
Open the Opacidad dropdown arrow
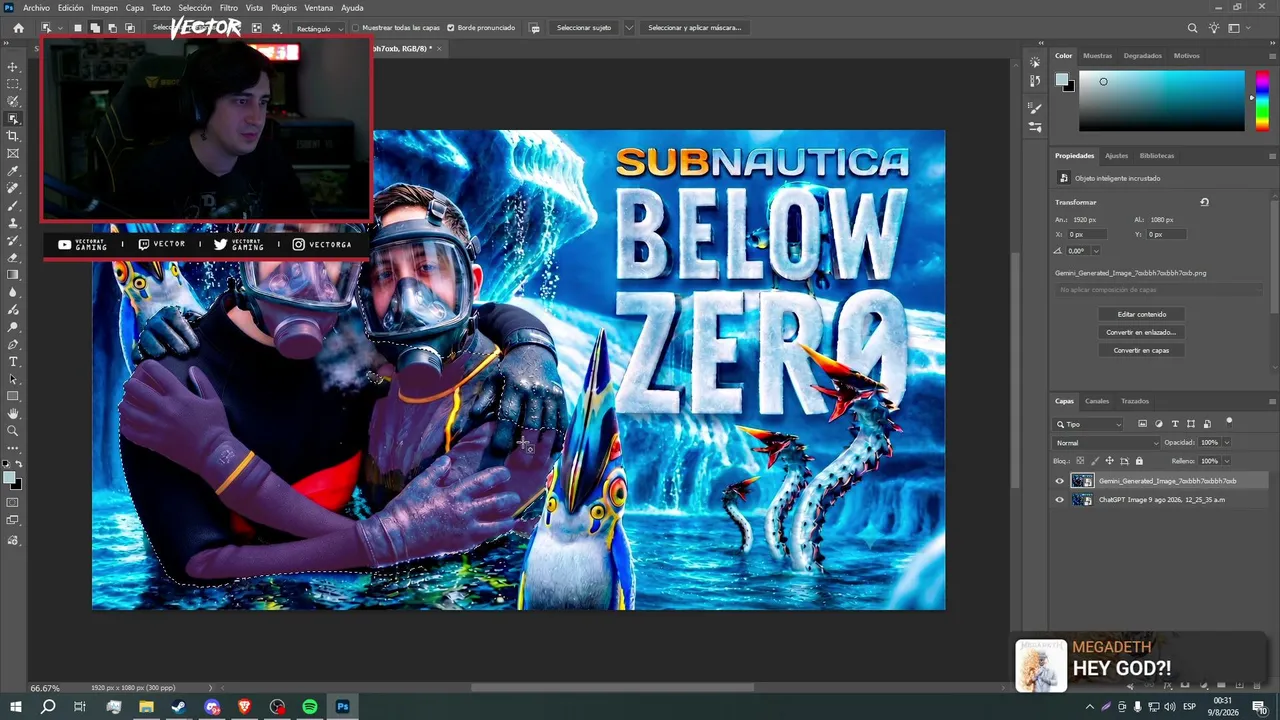1227,442
